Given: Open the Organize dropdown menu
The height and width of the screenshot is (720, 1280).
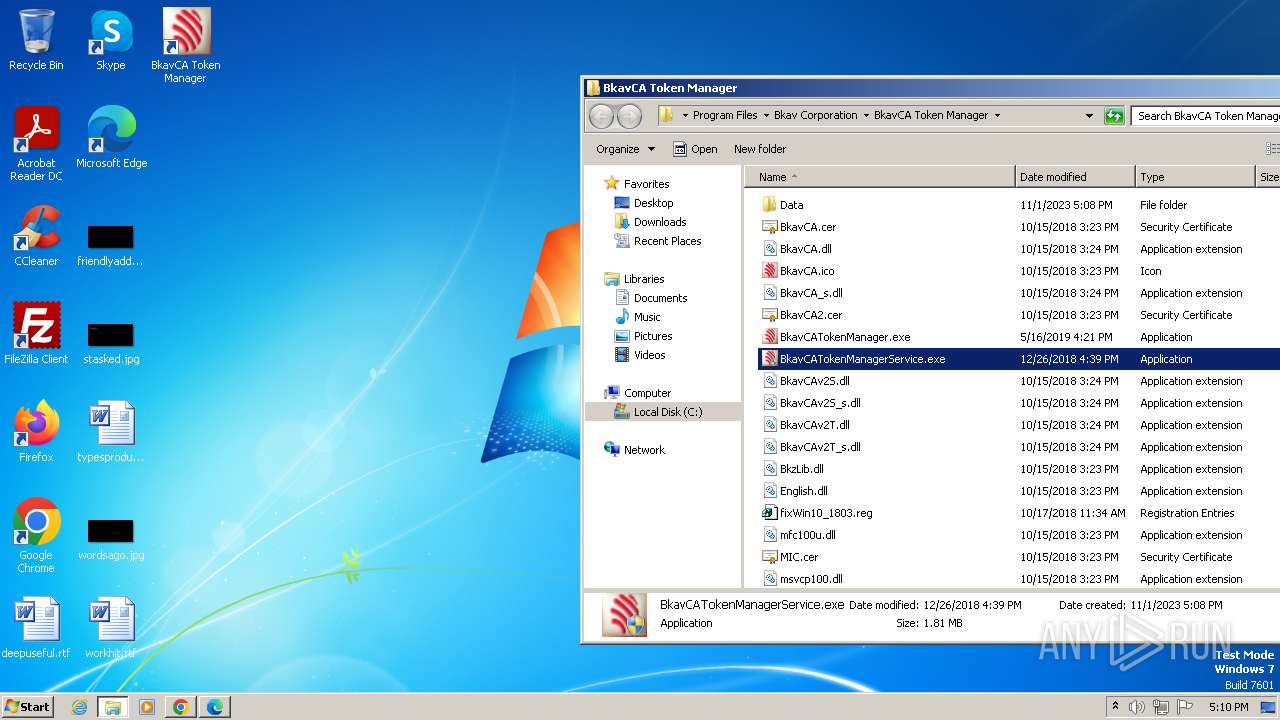Looking at the screenshot, I should point(625,149).
